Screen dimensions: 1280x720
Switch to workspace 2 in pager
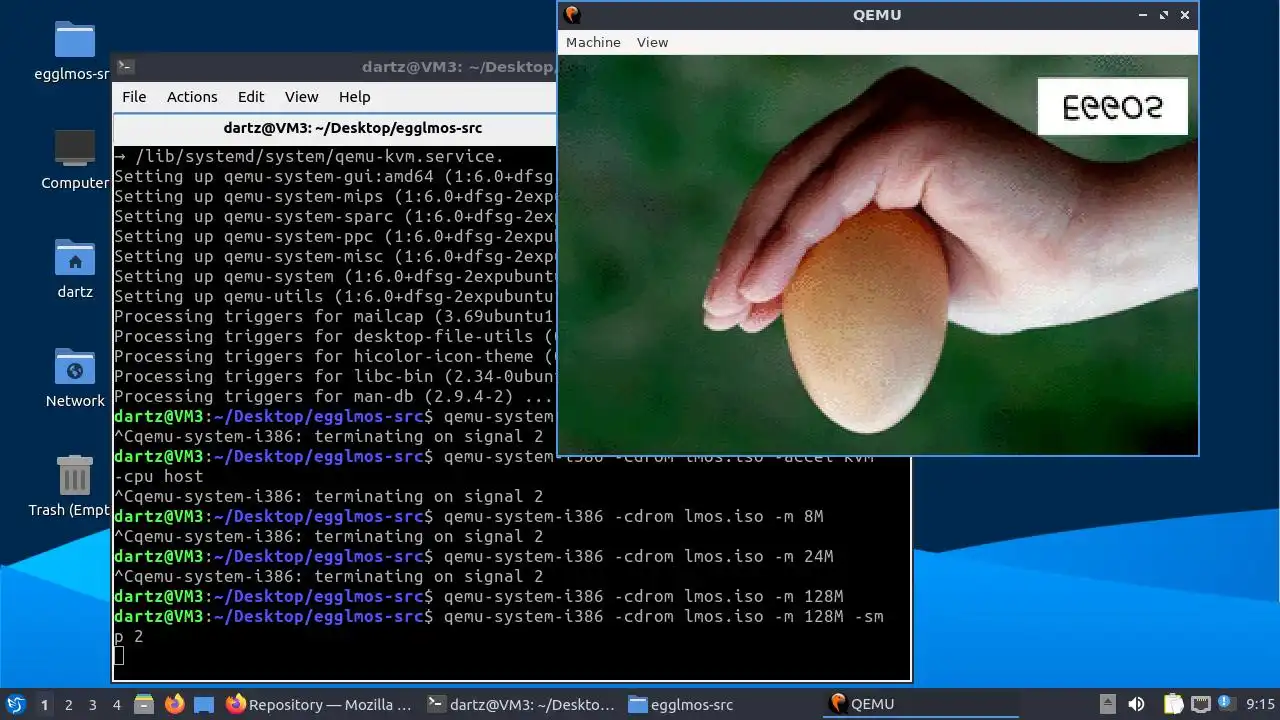68,705
